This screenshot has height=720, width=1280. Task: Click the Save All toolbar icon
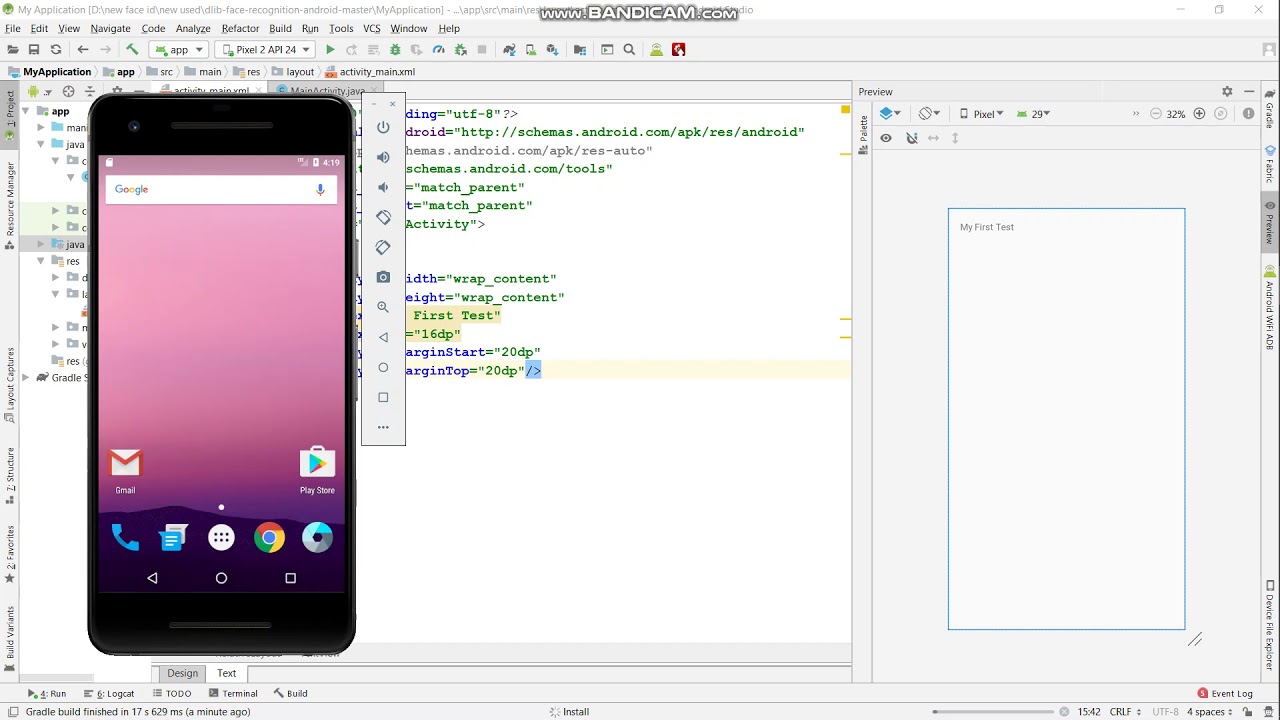(x=34, y=49)
